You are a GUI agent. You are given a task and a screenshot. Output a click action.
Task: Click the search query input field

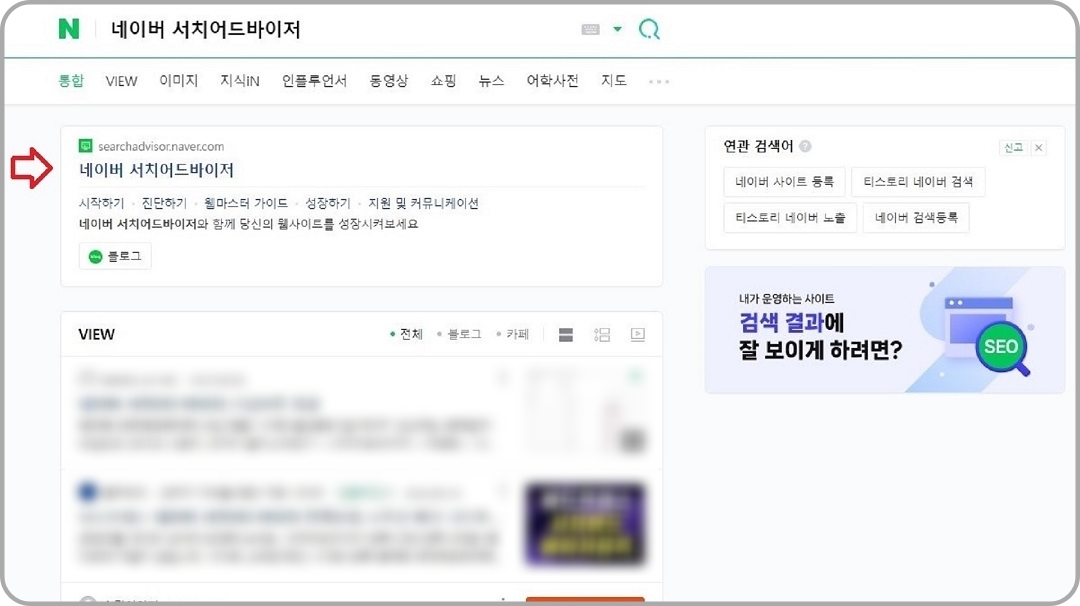[300, 30]
